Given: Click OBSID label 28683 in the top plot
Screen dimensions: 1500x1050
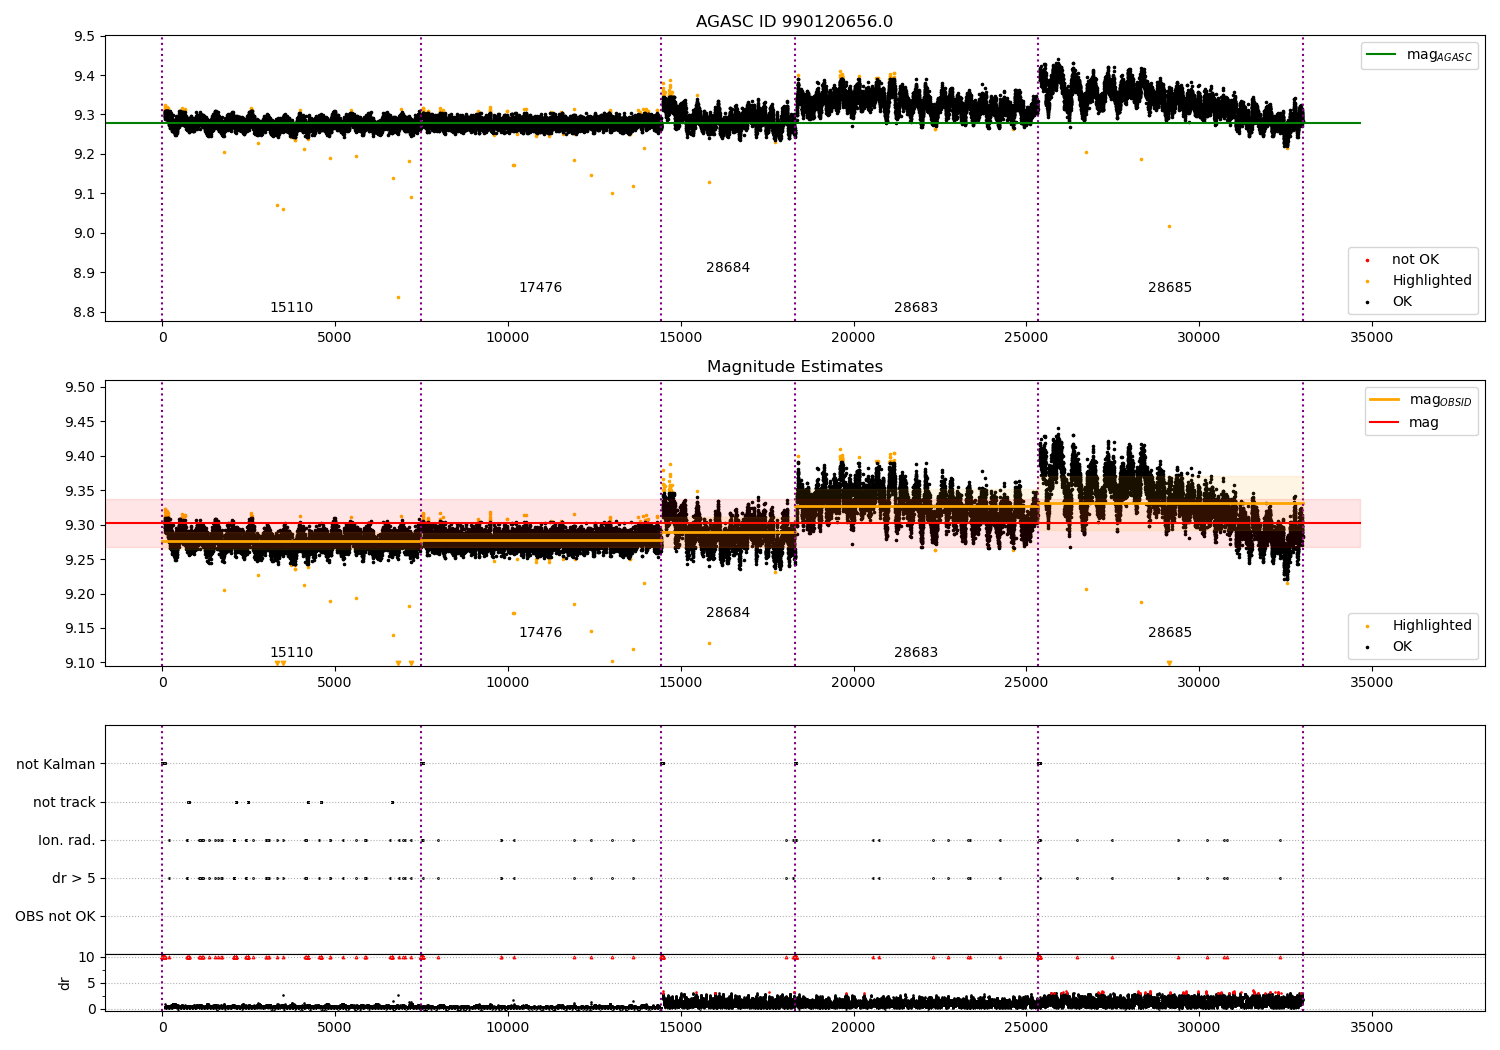Looking at the screenshot, I should click(x=916, y=308).
